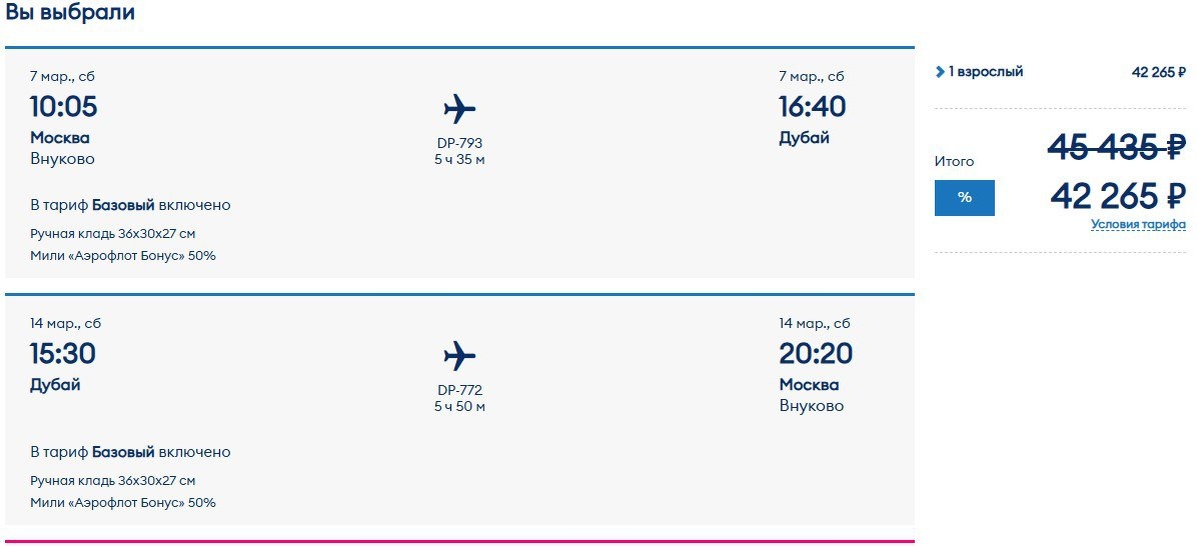Click Базовый tariff text in return flight
The image size is (1197, 546).
pos(123,452)
